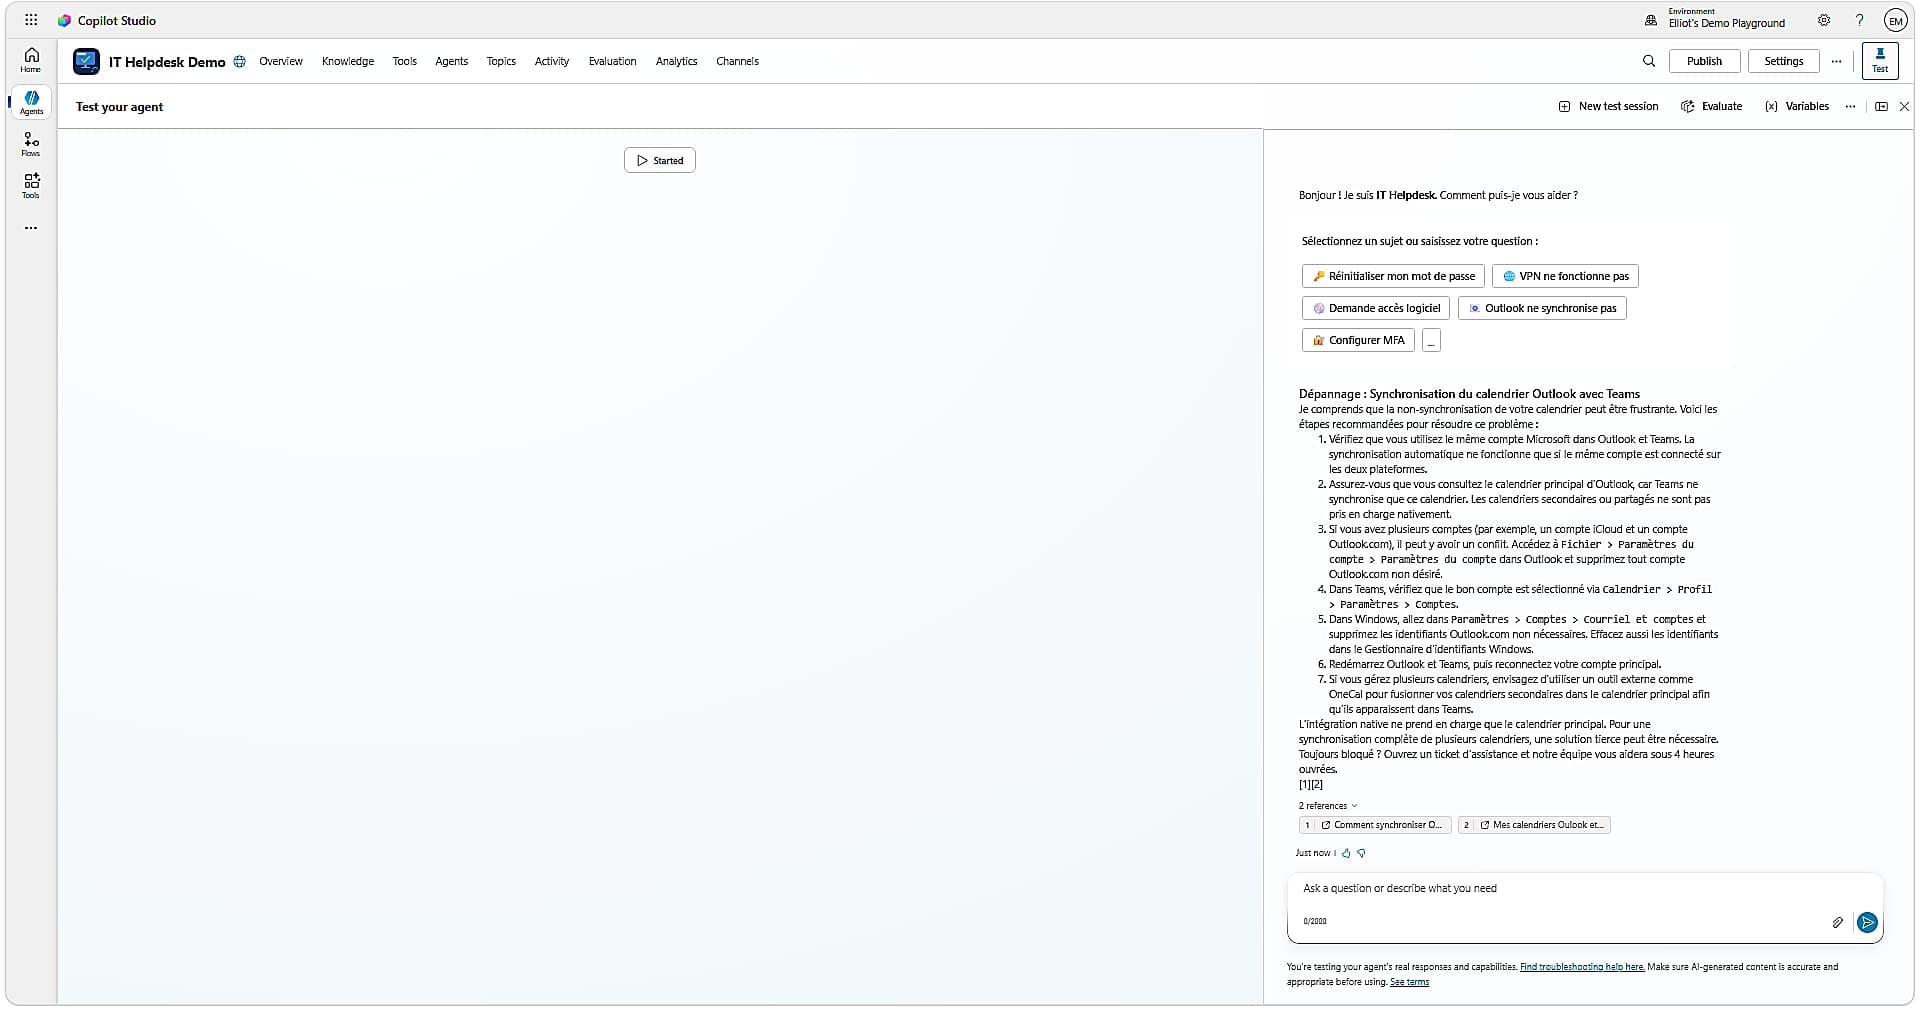
Task: Give thumbs up to the response
Action: [1346, 853]
